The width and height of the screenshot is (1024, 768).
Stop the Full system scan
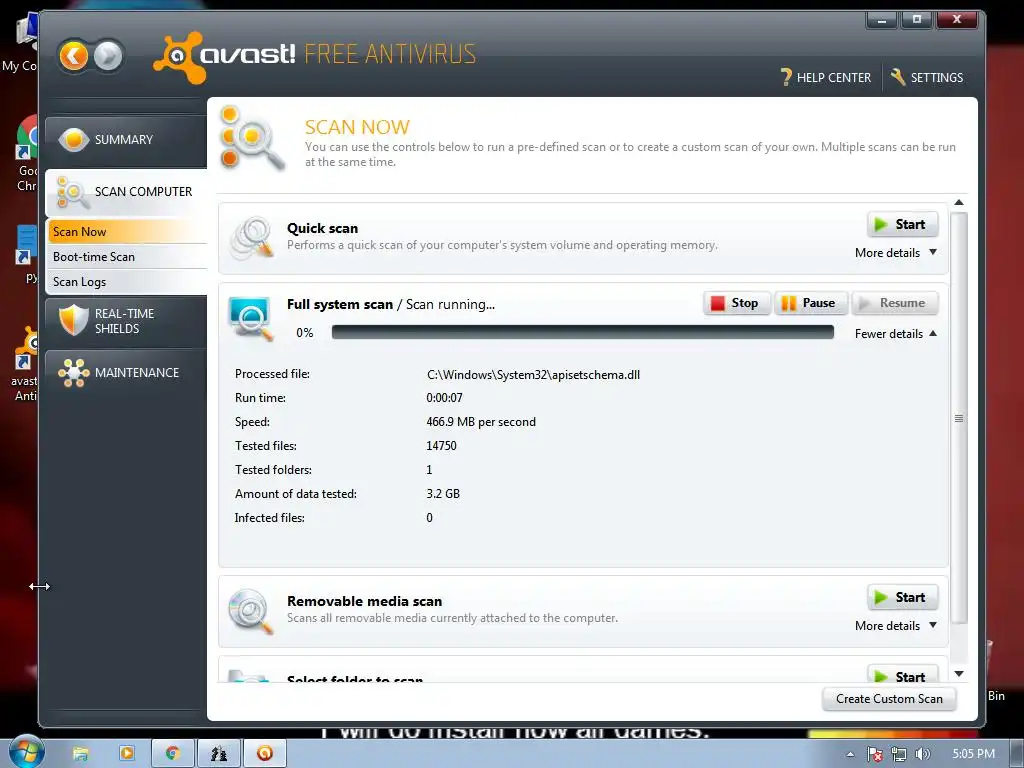coord(737,303)
